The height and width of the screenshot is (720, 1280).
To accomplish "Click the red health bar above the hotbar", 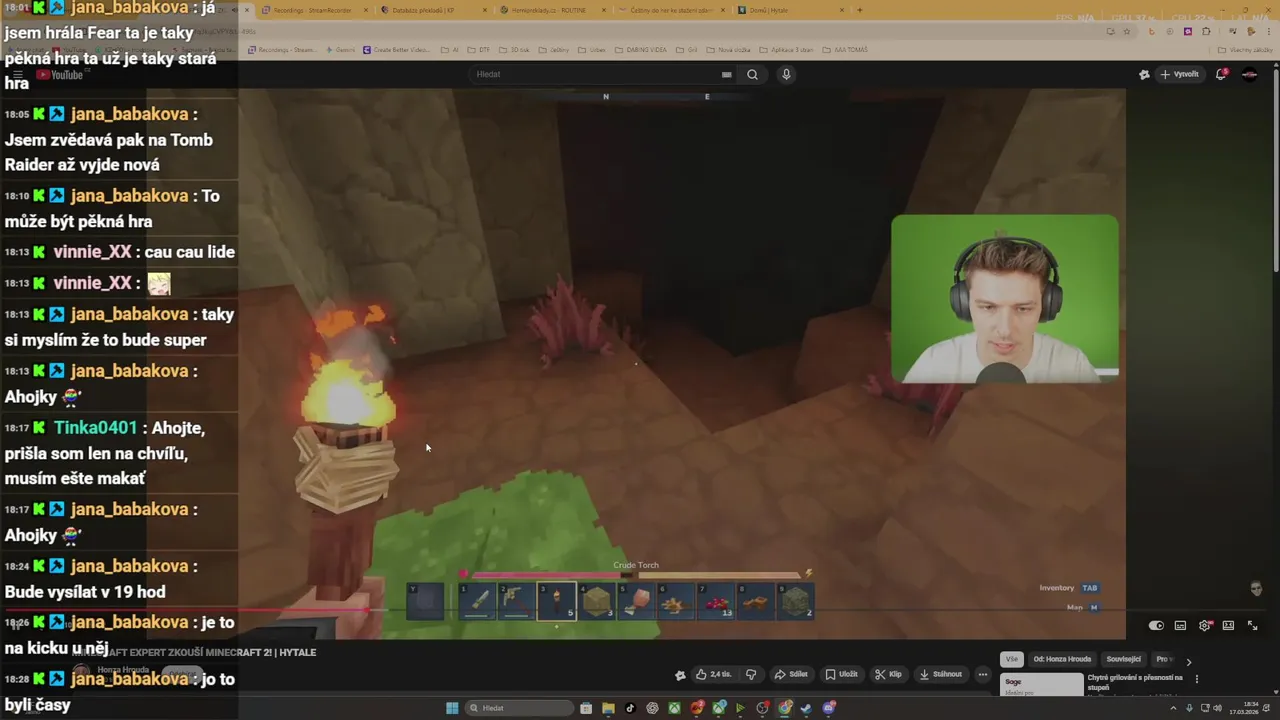I will 546,575.
